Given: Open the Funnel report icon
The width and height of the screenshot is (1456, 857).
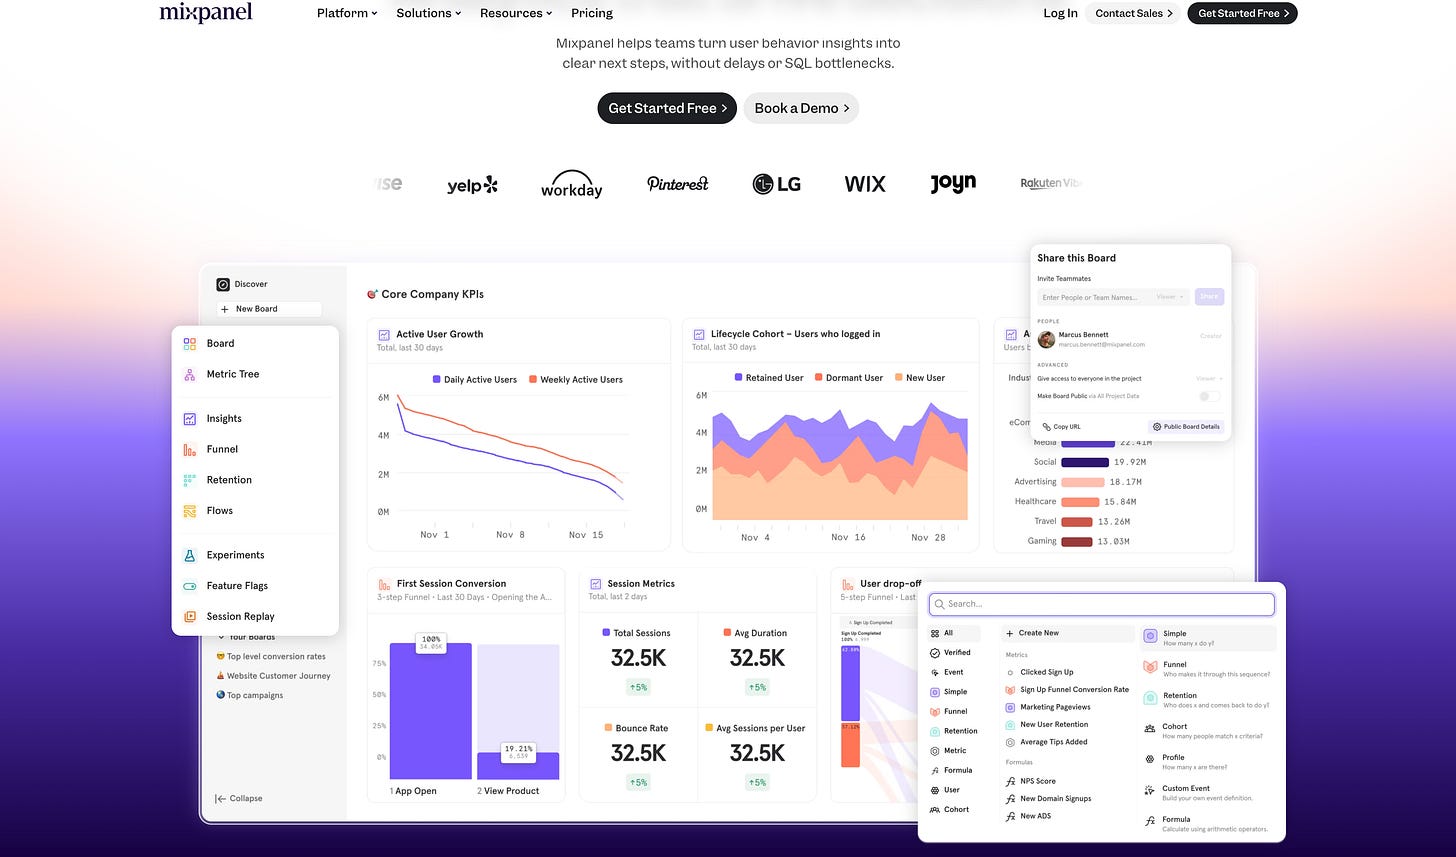Looking at the screenshot, I should [x=190, y=449].
